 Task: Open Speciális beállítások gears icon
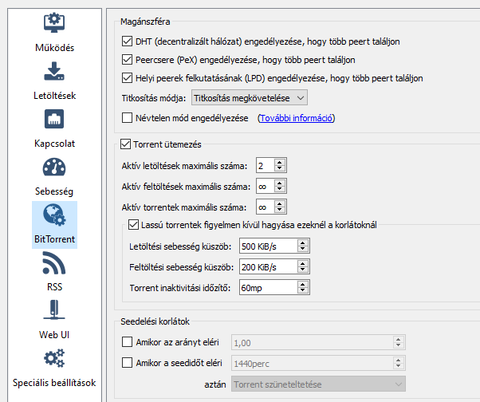54,358
